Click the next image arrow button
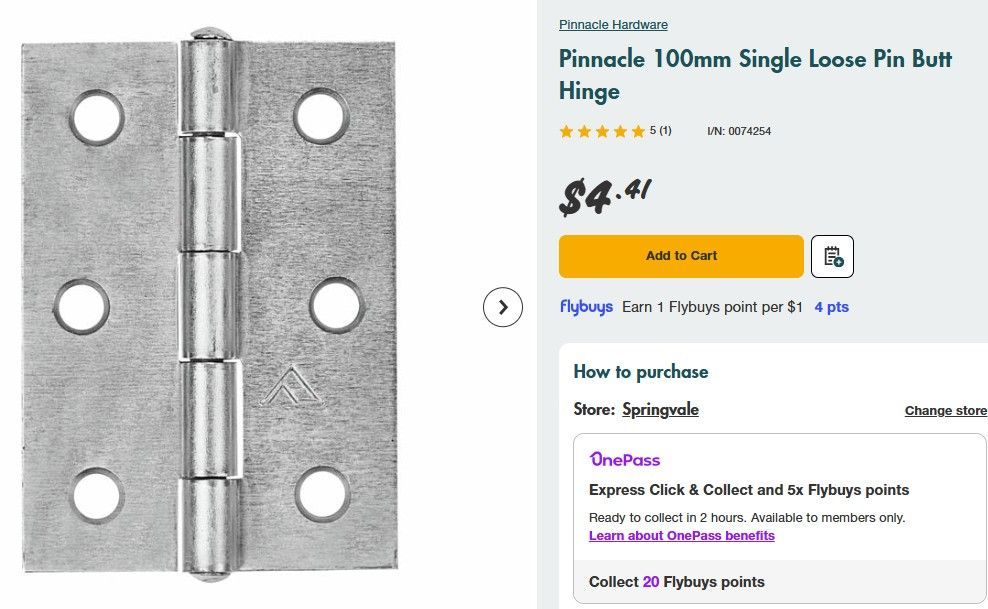The image size is (988, 609). 503,307
